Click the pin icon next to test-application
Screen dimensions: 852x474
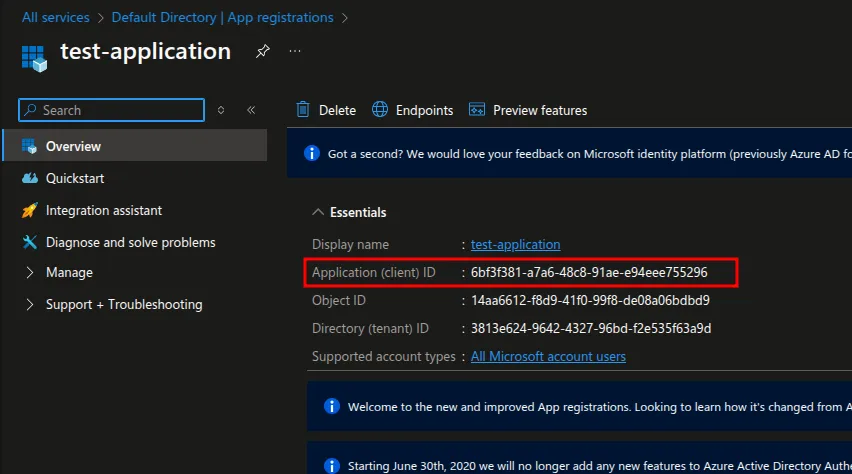tap(263, 51)
